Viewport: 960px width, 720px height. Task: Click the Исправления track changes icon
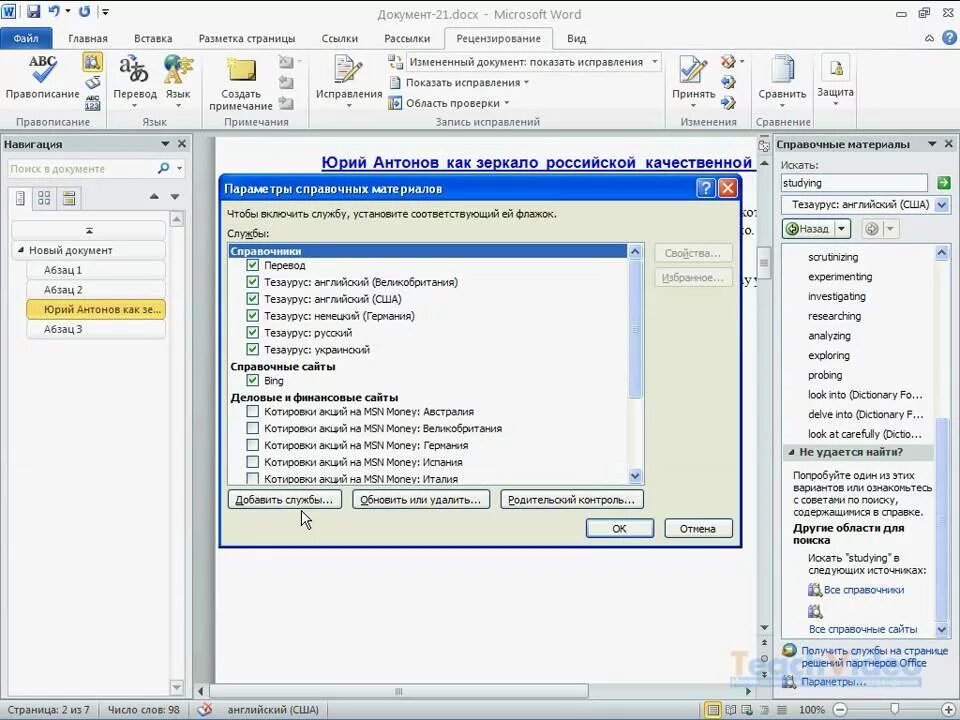[348, 69]
